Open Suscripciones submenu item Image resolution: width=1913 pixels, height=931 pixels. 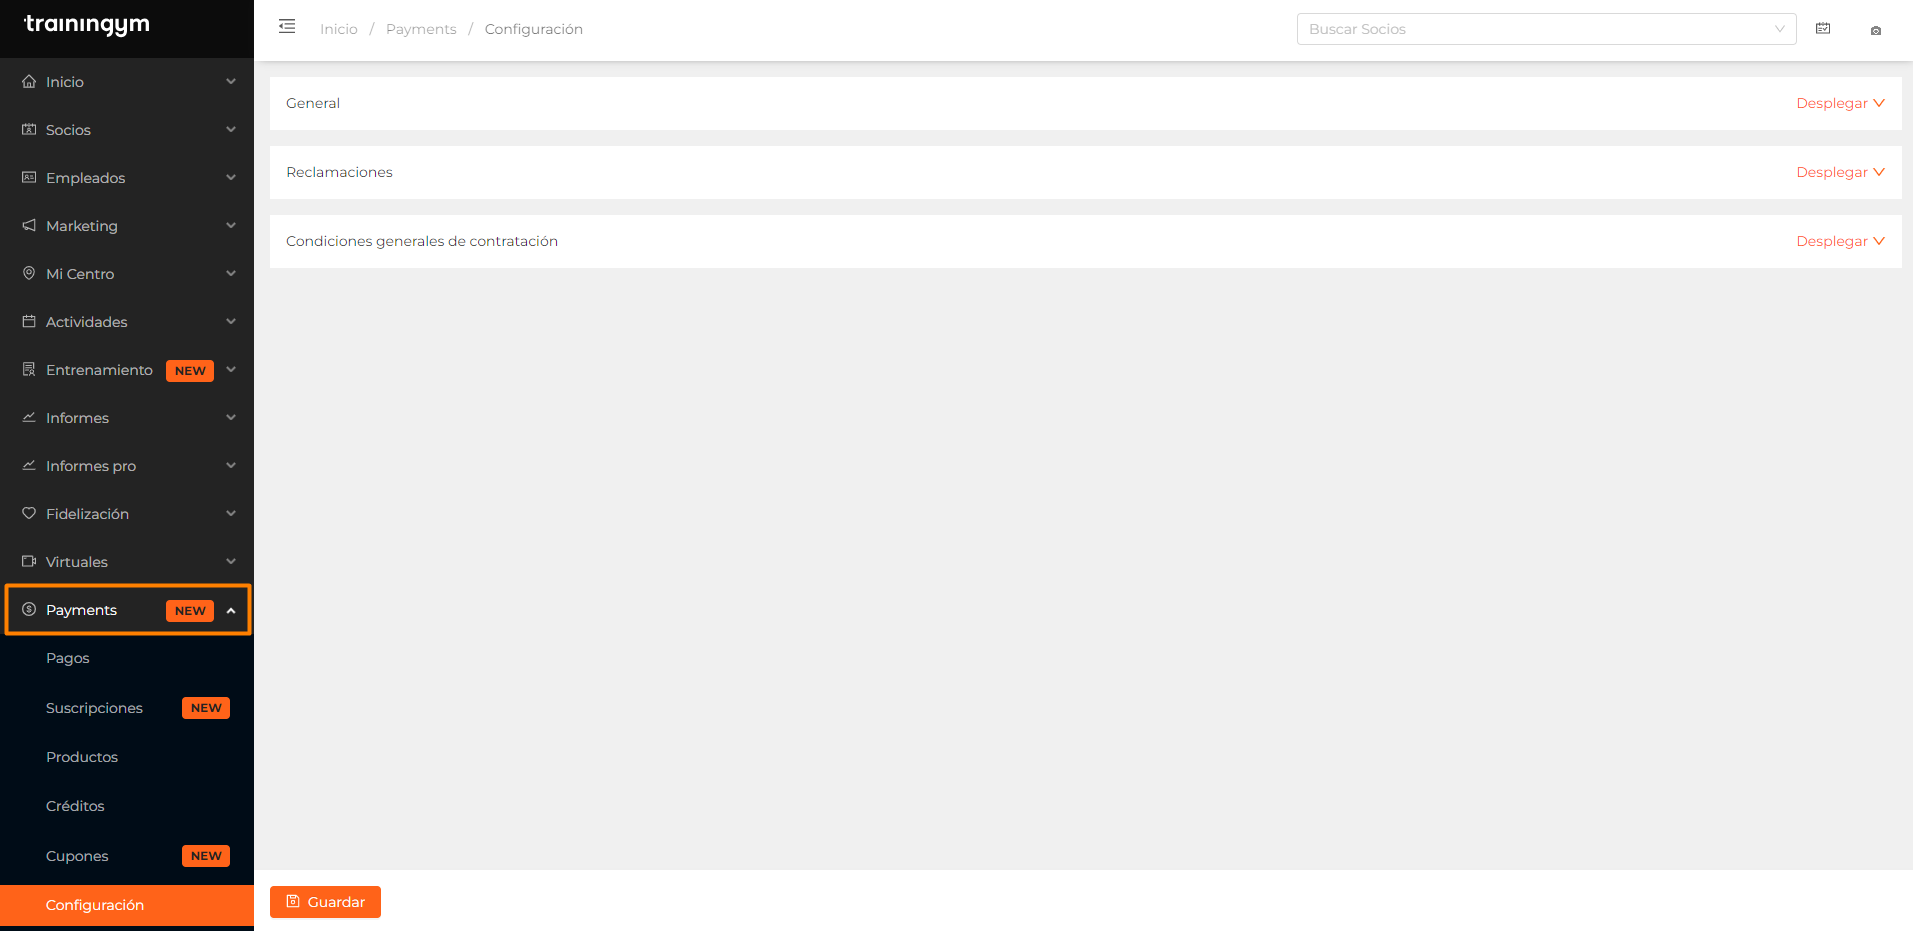[127, 708]
